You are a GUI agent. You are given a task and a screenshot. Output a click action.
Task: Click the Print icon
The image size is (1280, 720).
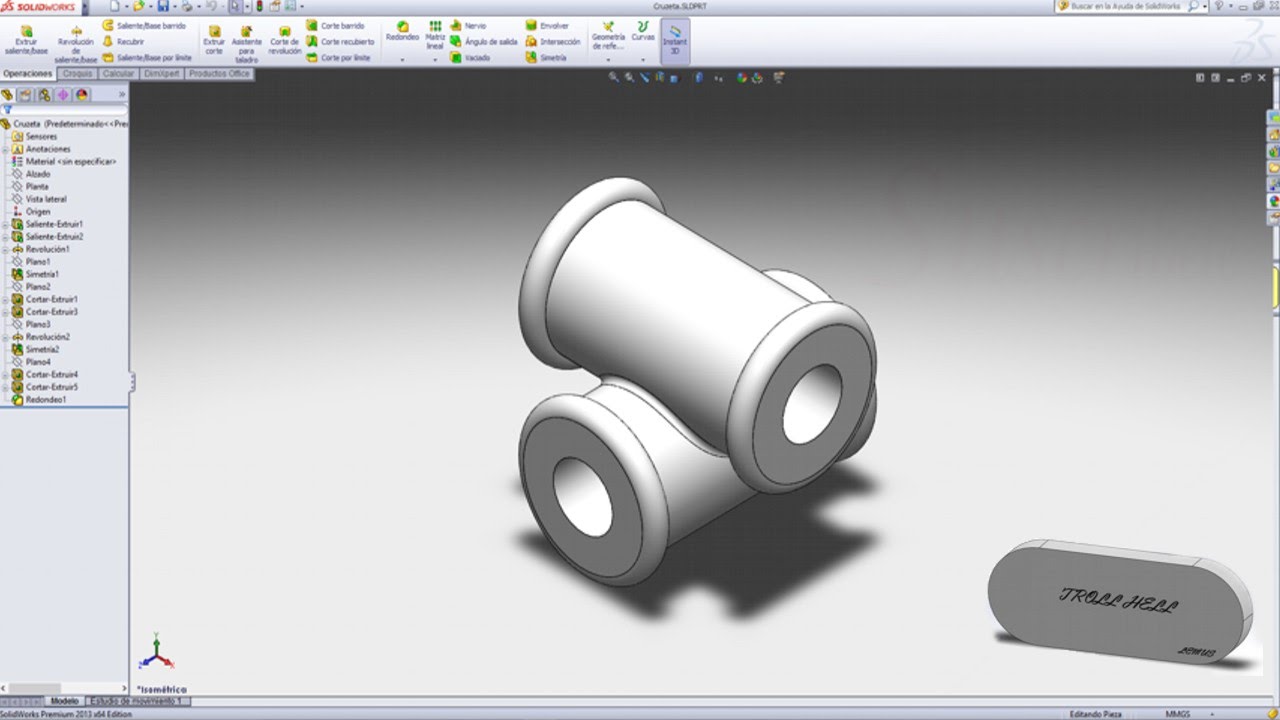click(x=186, y=6)
